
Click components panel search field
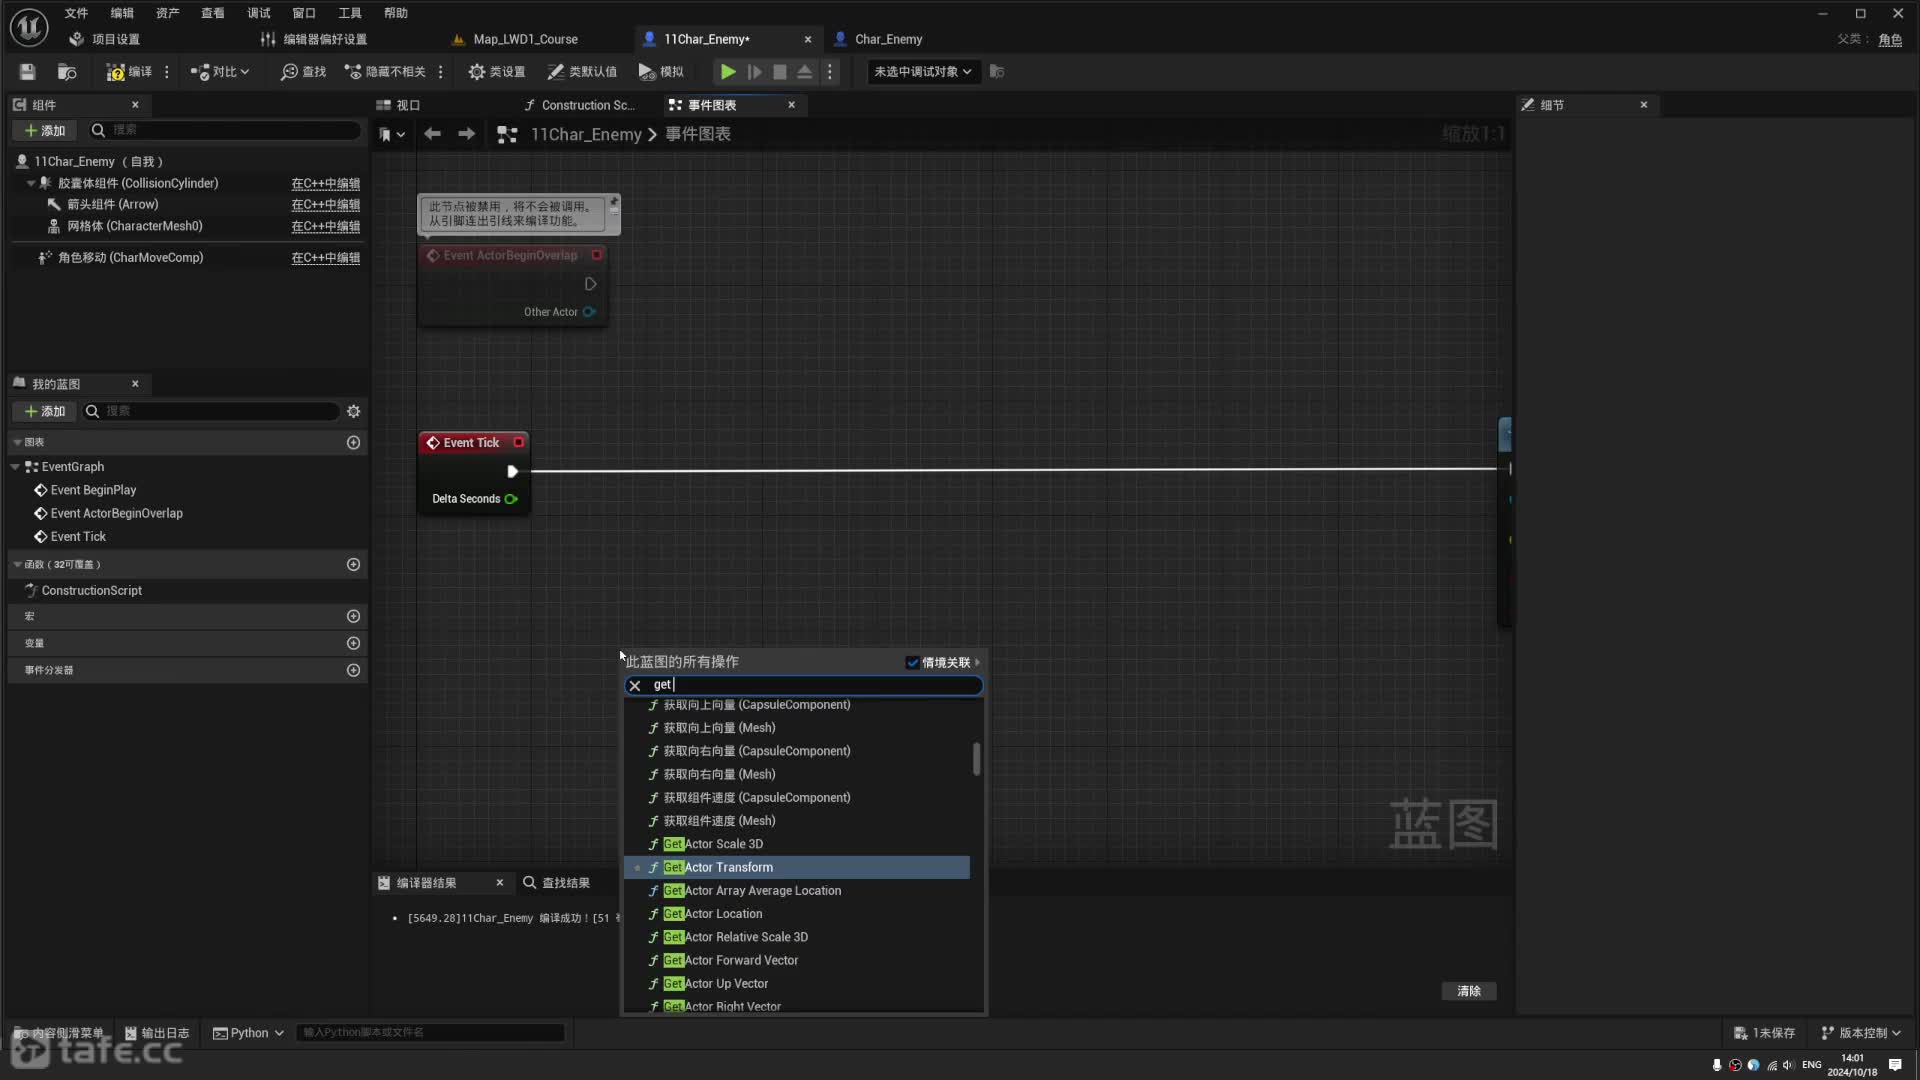[225, 130]
